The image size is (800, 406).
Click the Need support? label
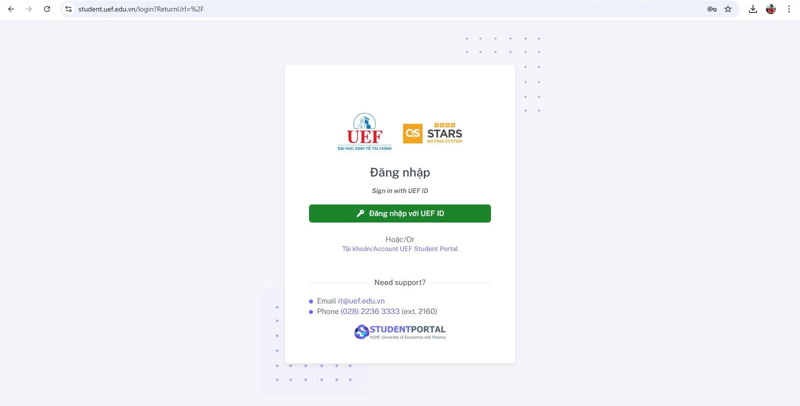pos(400,283)
